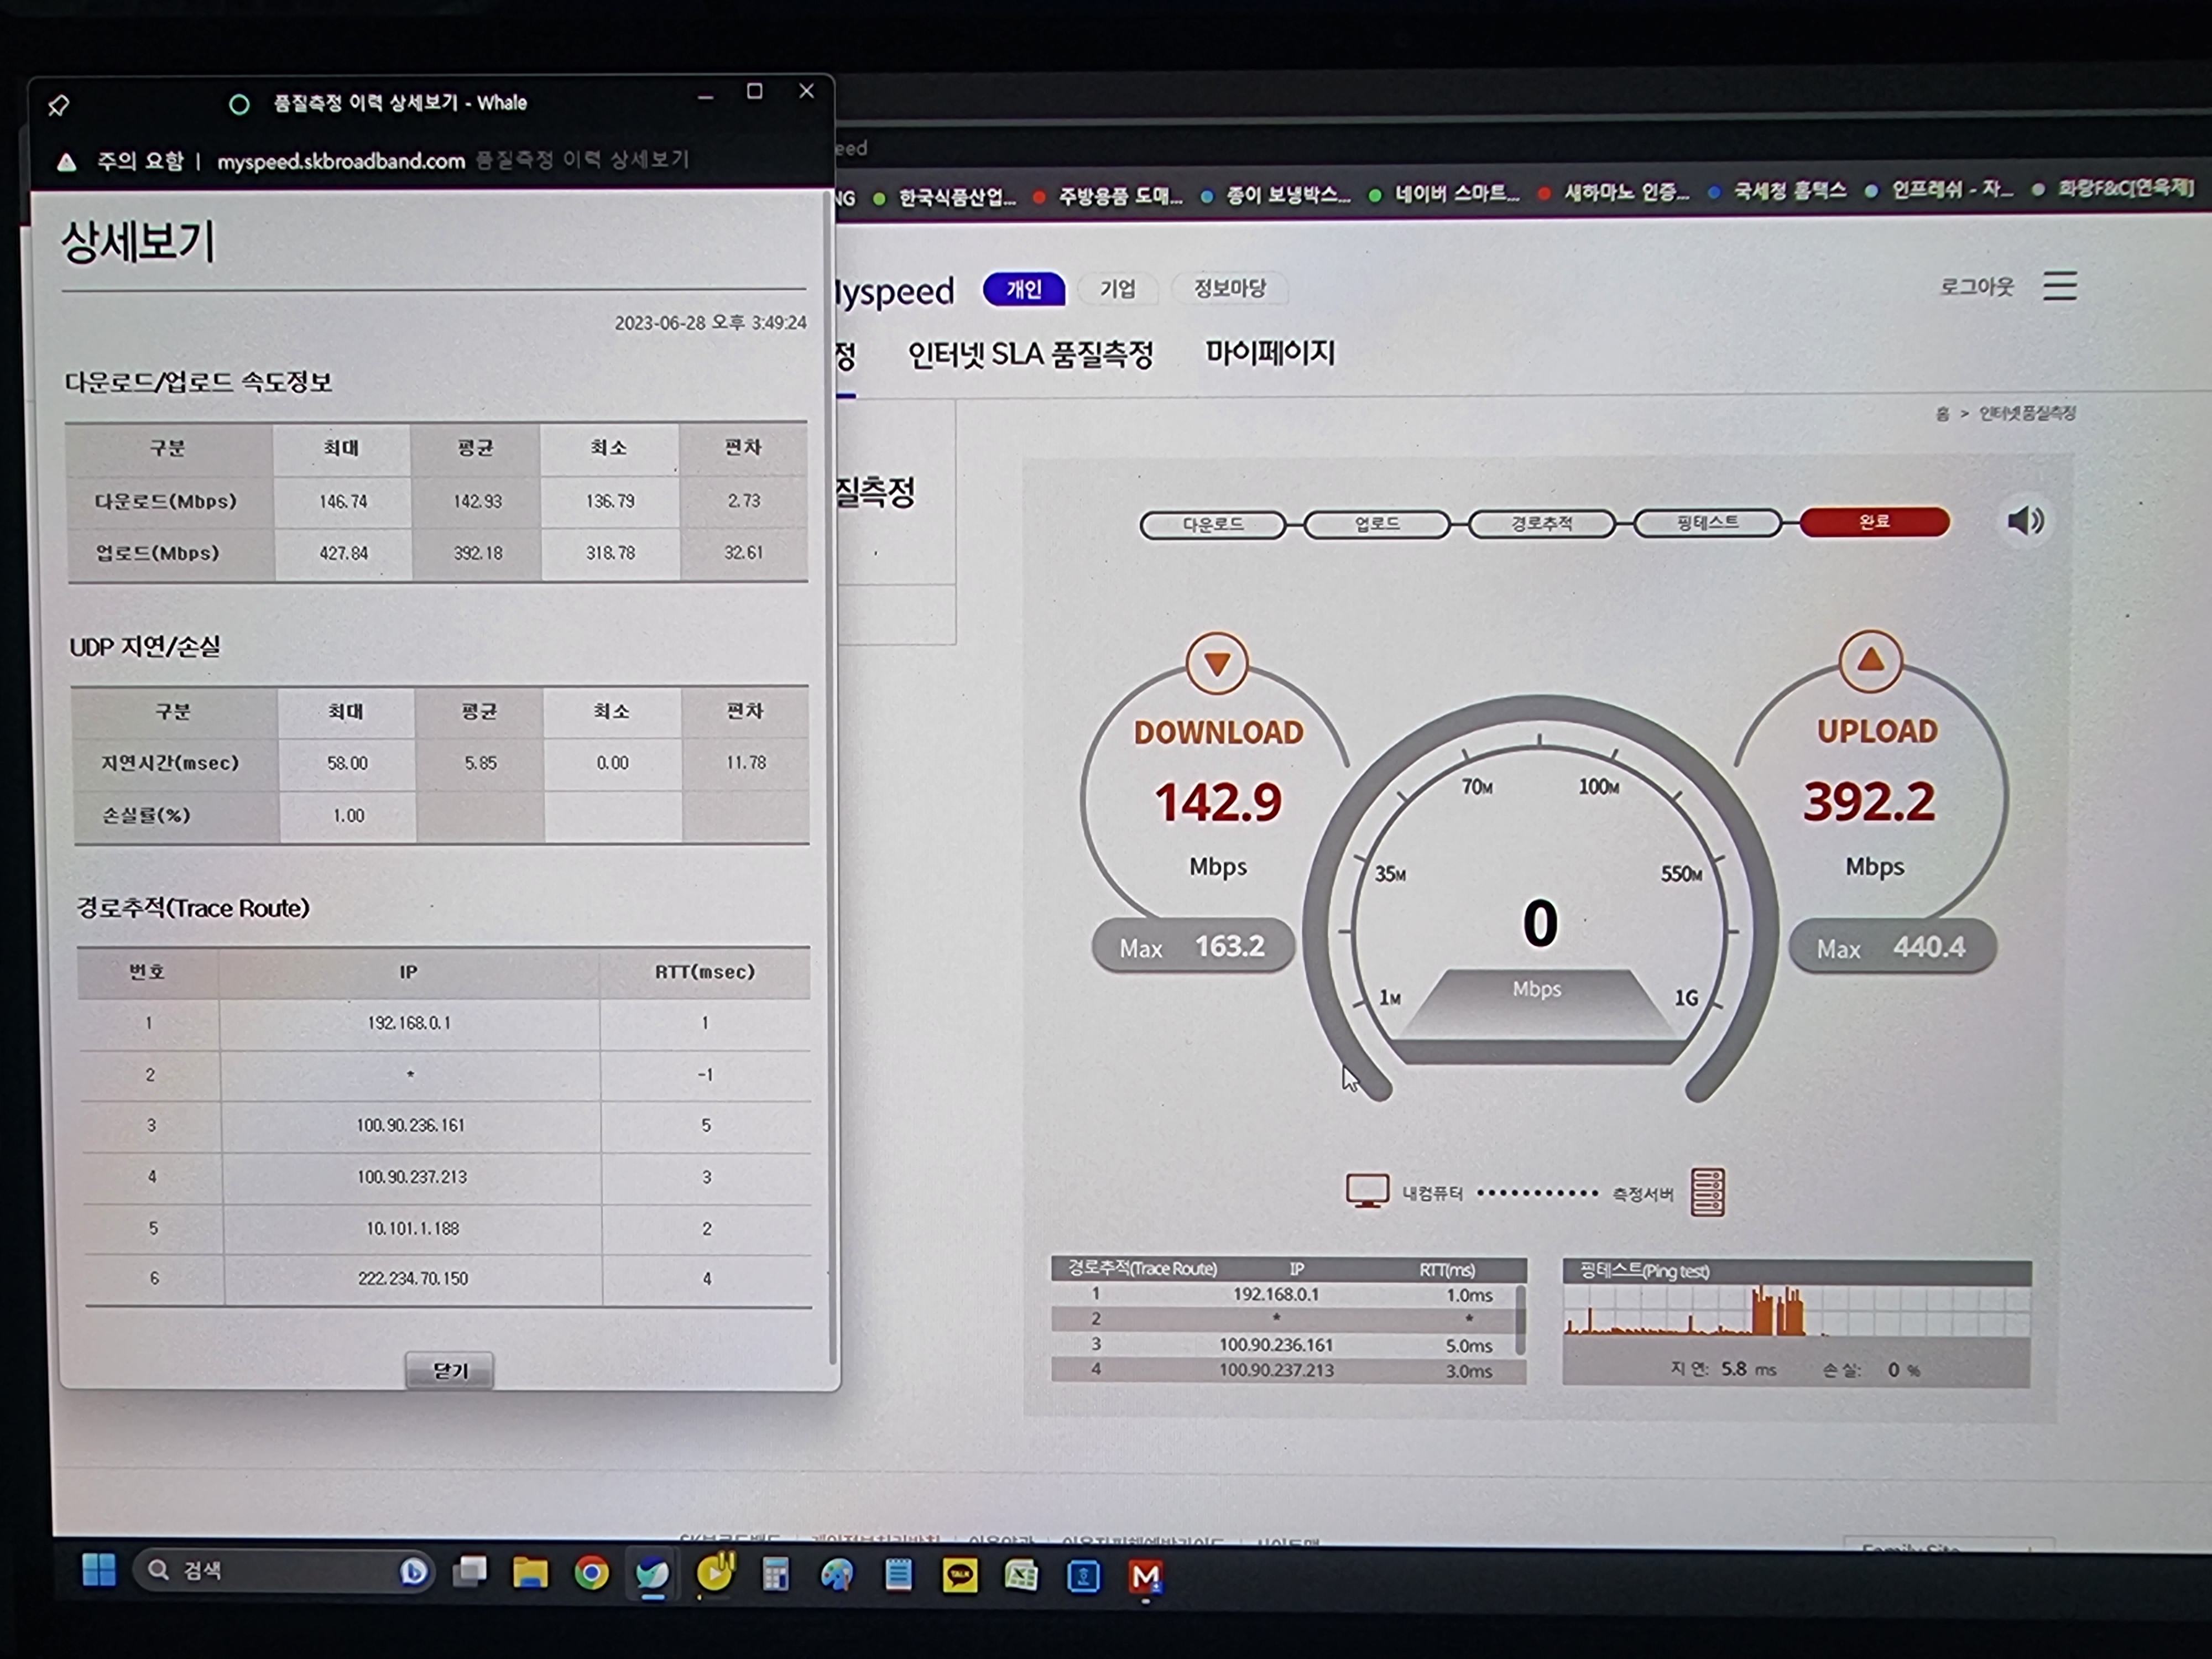Click the 142.93 download average cell
The height and width of the screenshot is (1659, 2212).
(477, 501)
